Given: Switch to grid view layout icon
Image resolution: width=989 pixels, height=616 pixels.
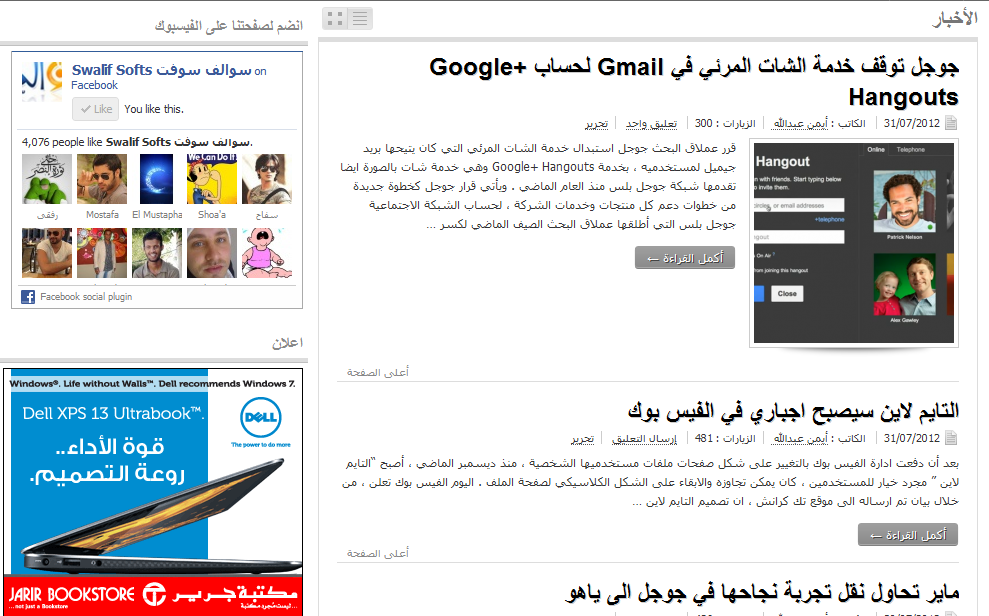Looking at the screenshot, I should (x=335, y=18).
